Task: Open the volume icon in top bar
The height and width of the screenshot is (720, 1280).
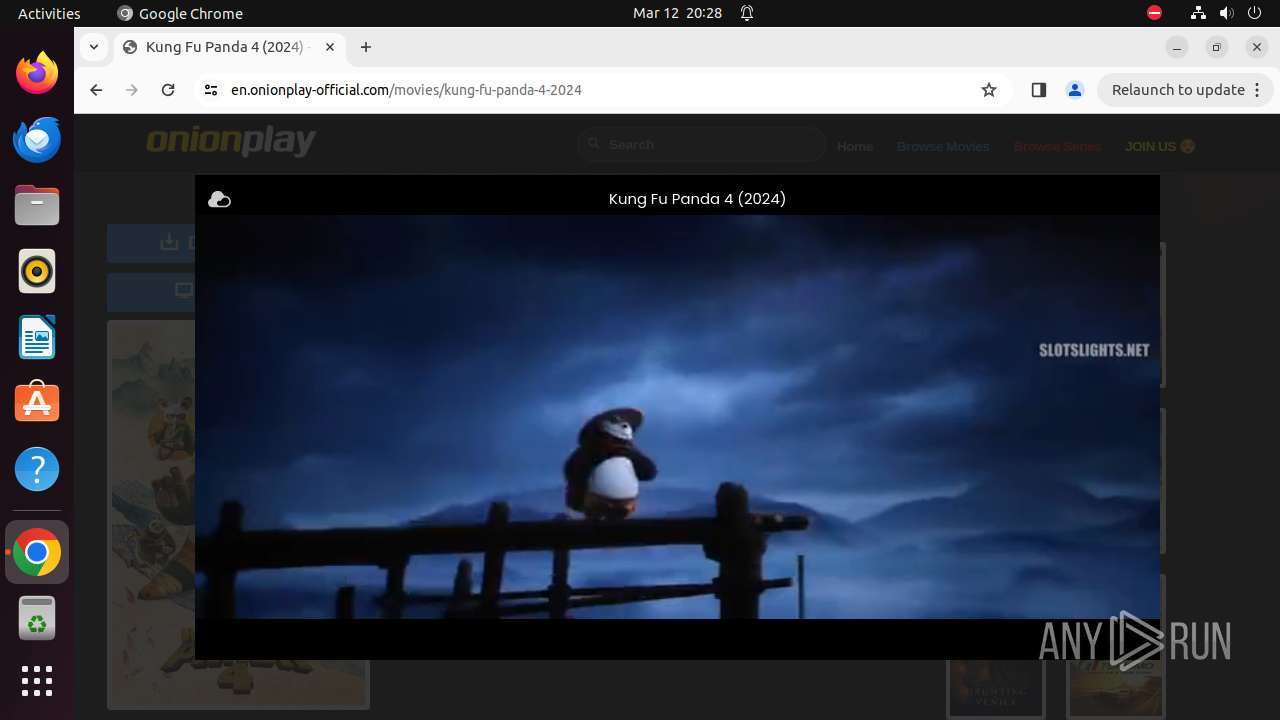Action: tap(1227, 13)
